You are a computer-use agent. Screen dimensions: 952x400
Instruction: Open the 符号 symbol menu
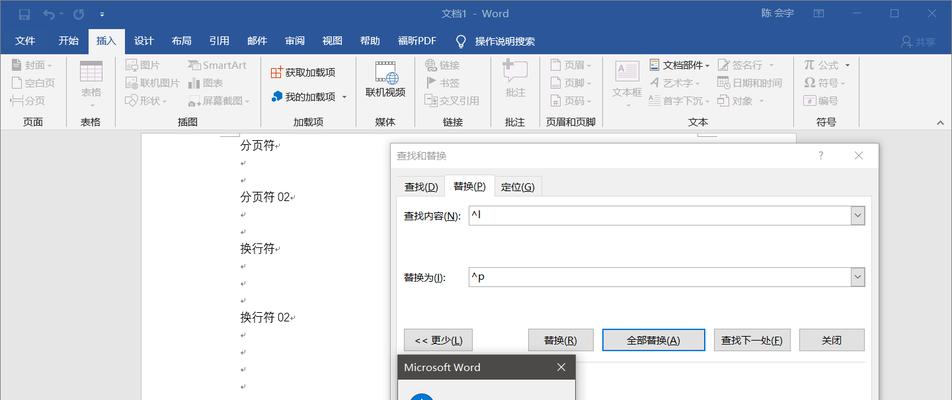pos(824,83)
